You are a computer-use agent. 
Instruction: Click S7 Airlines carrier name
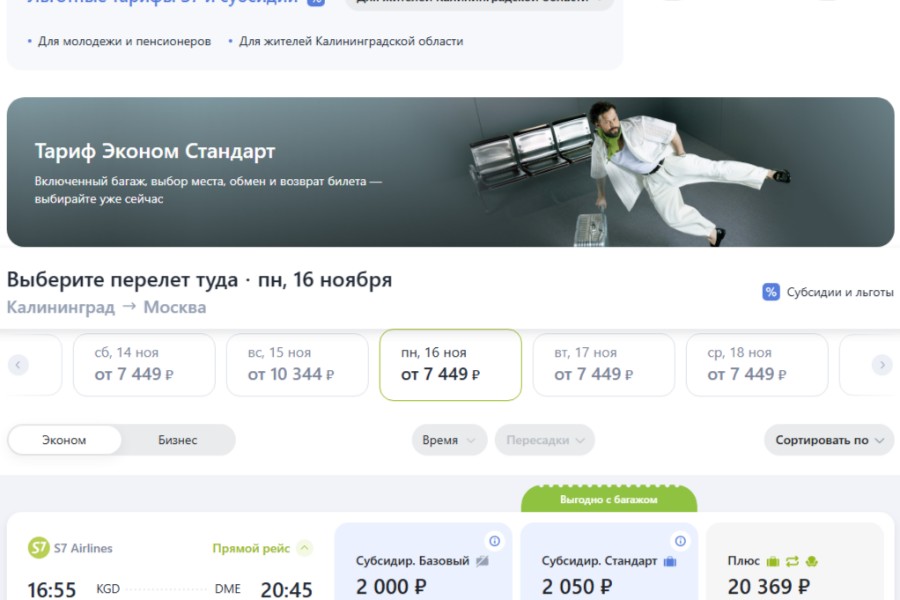point(83,548)
